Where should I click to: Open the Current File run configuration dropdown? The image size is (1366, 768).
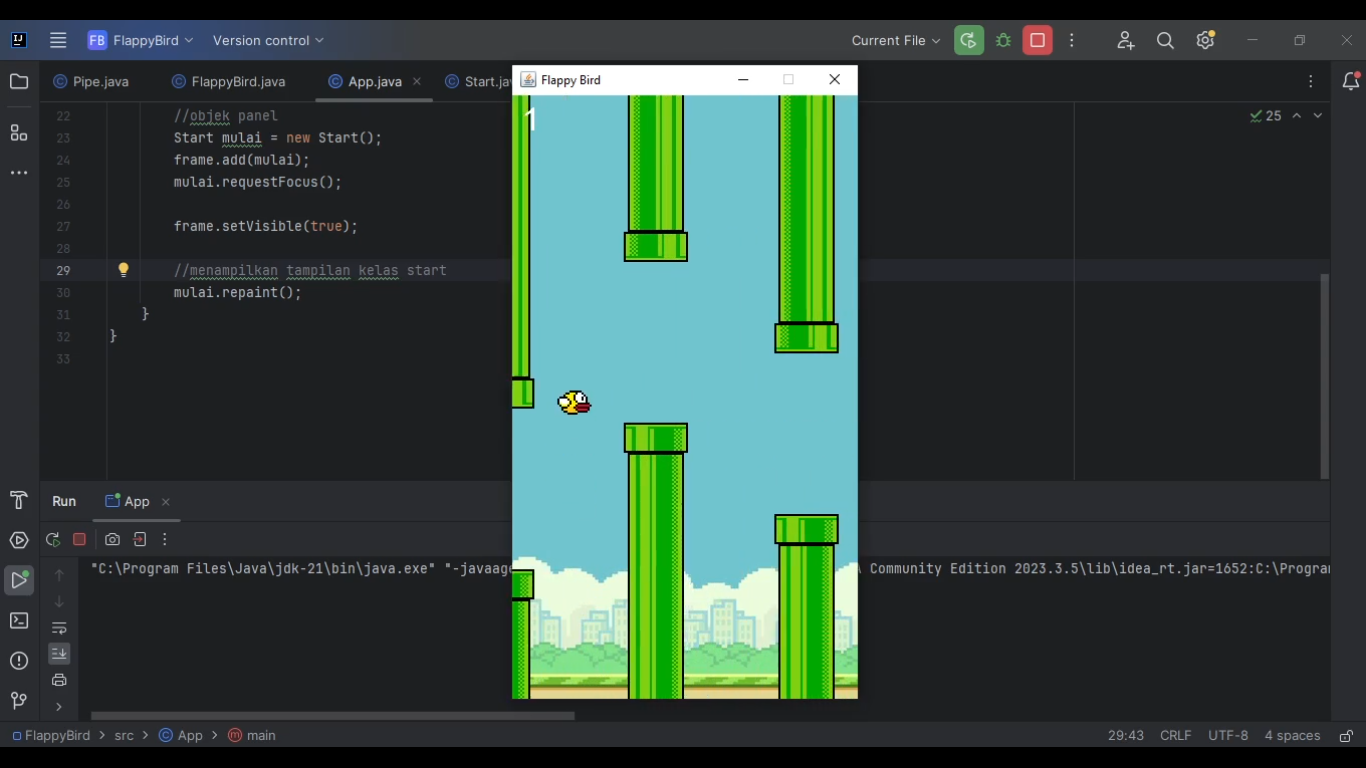896,41
